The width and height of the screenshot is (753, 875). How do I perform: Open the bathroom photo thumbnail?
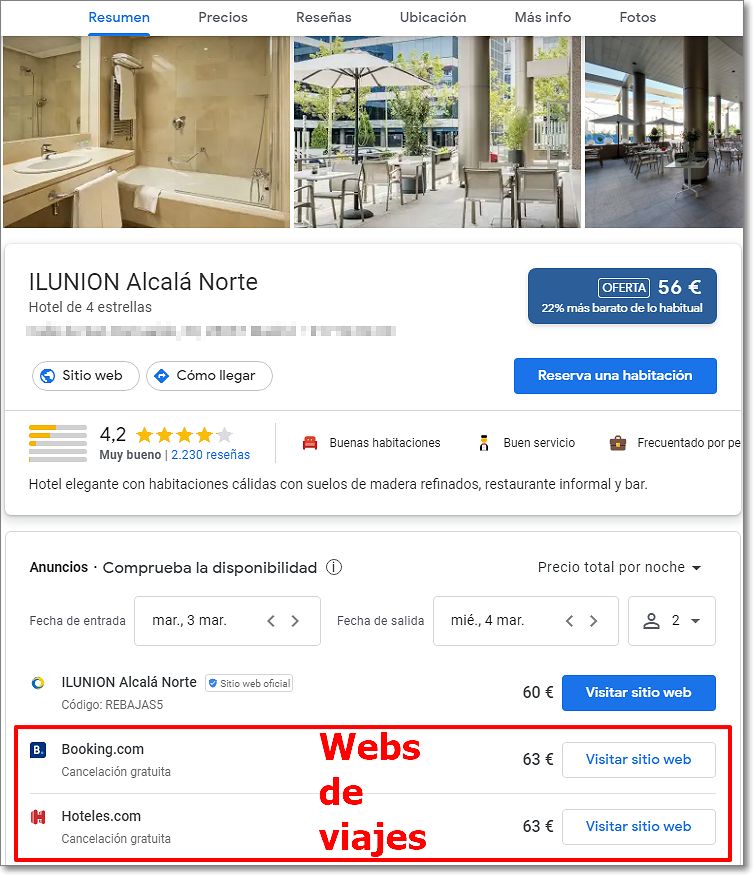tap(146, 132)
